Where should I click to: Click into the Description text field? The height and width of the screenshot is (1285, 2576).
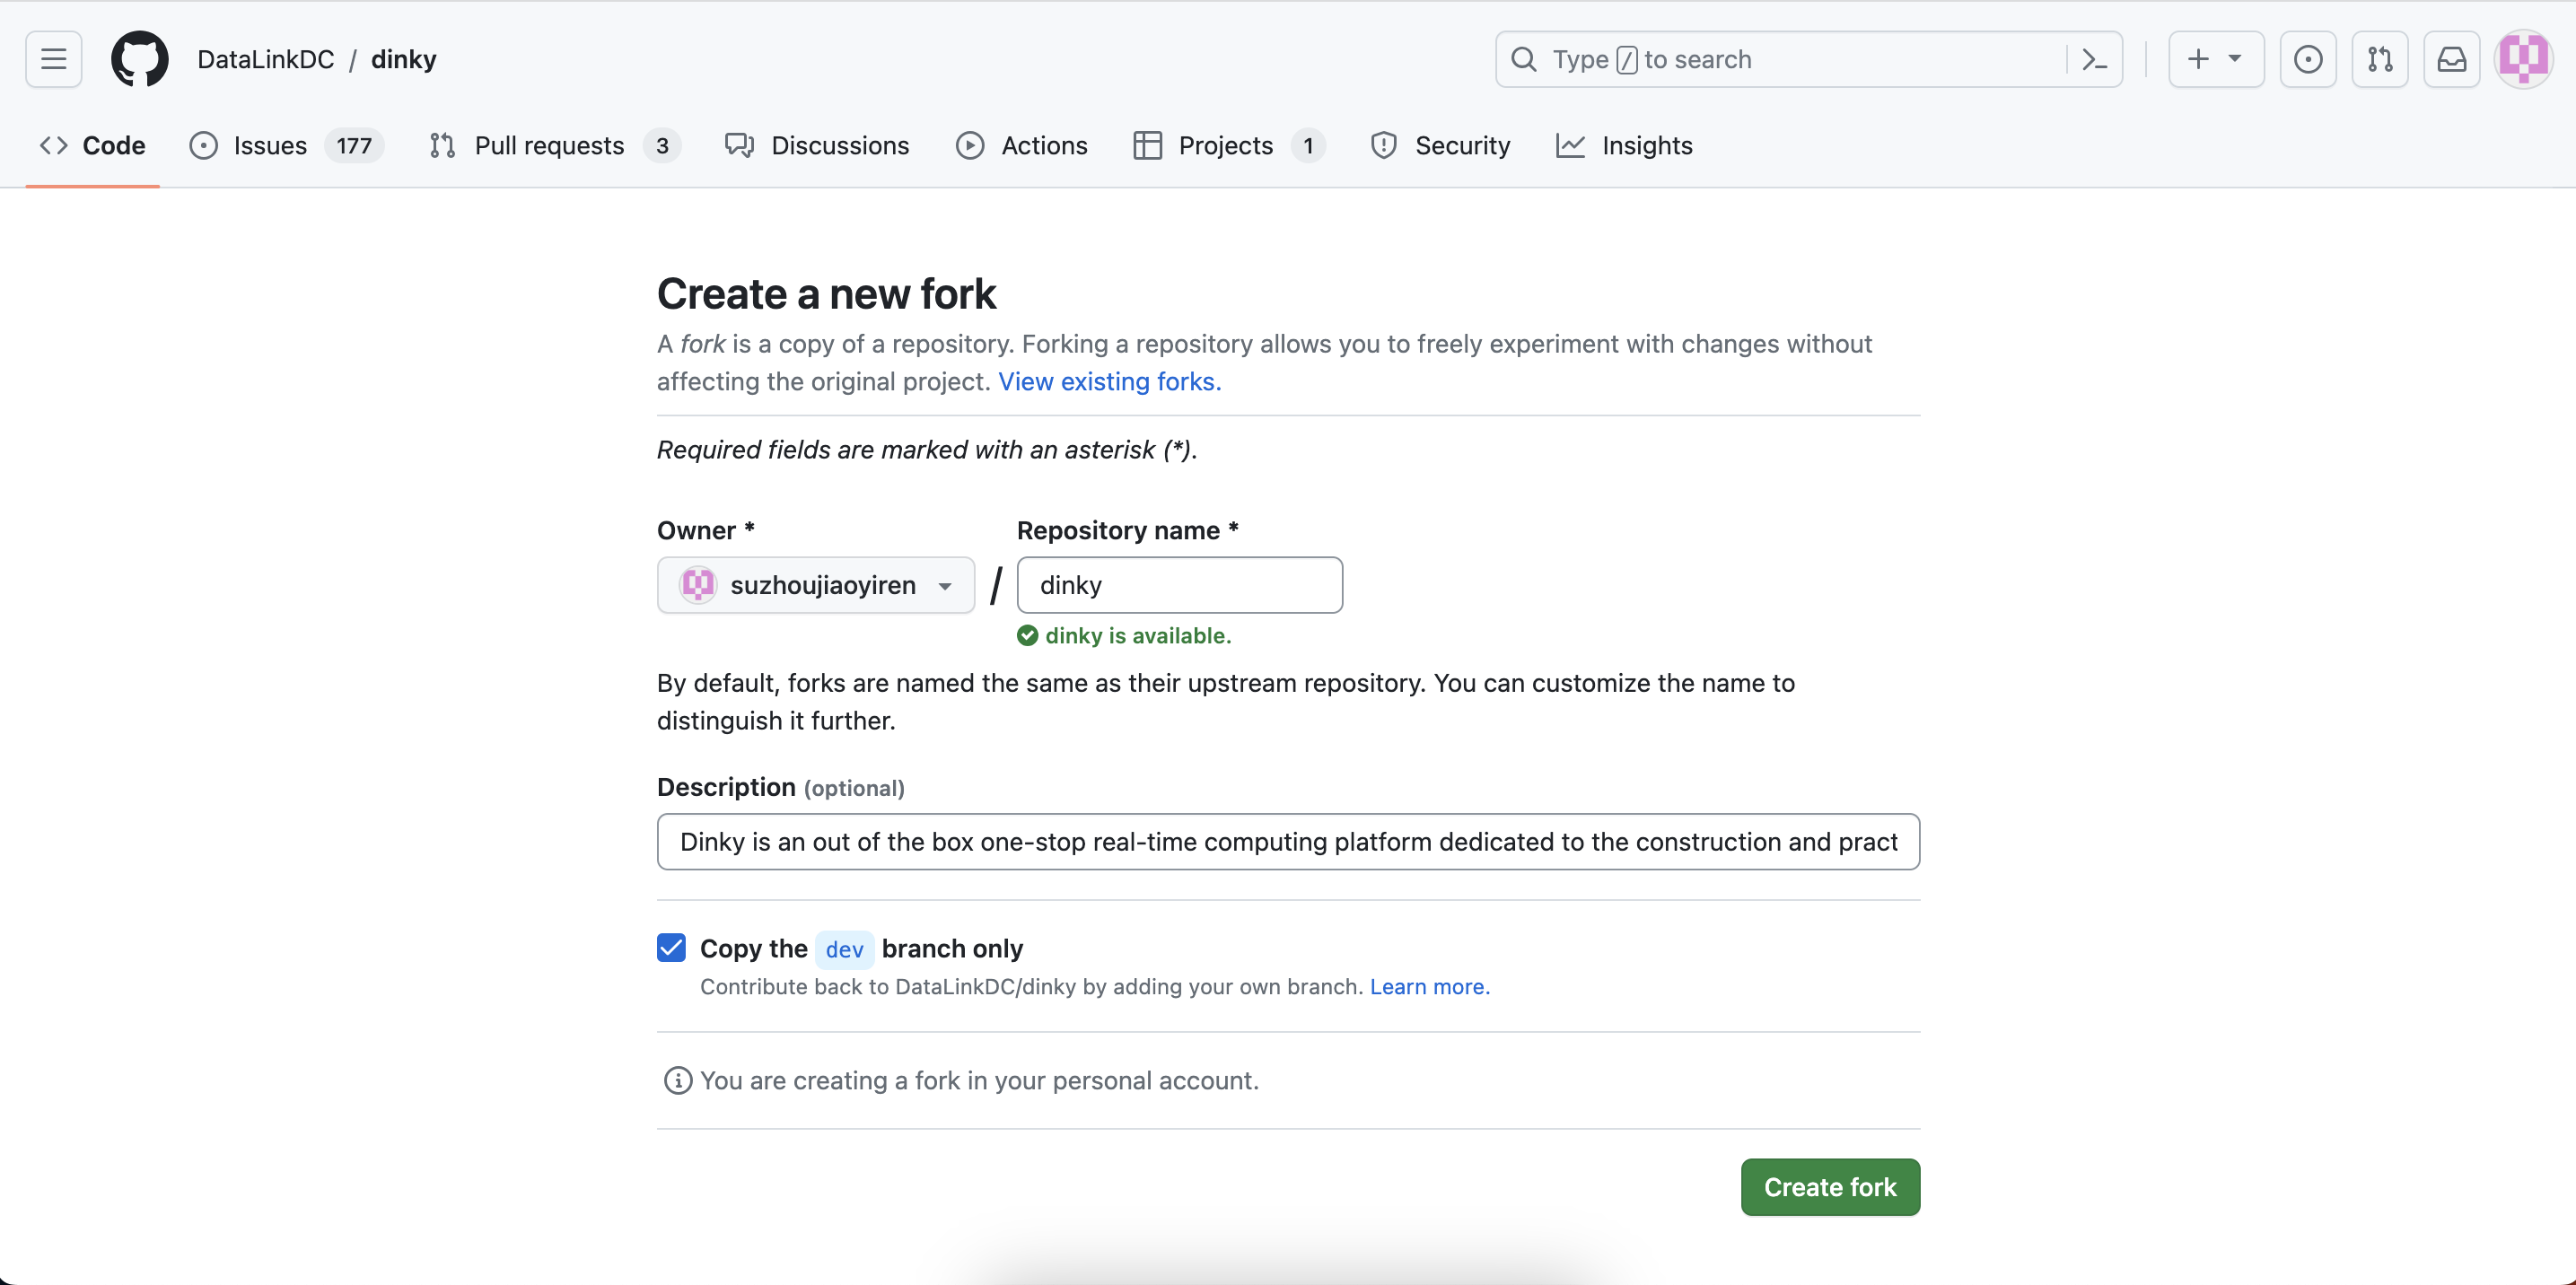pos(1288,842)
